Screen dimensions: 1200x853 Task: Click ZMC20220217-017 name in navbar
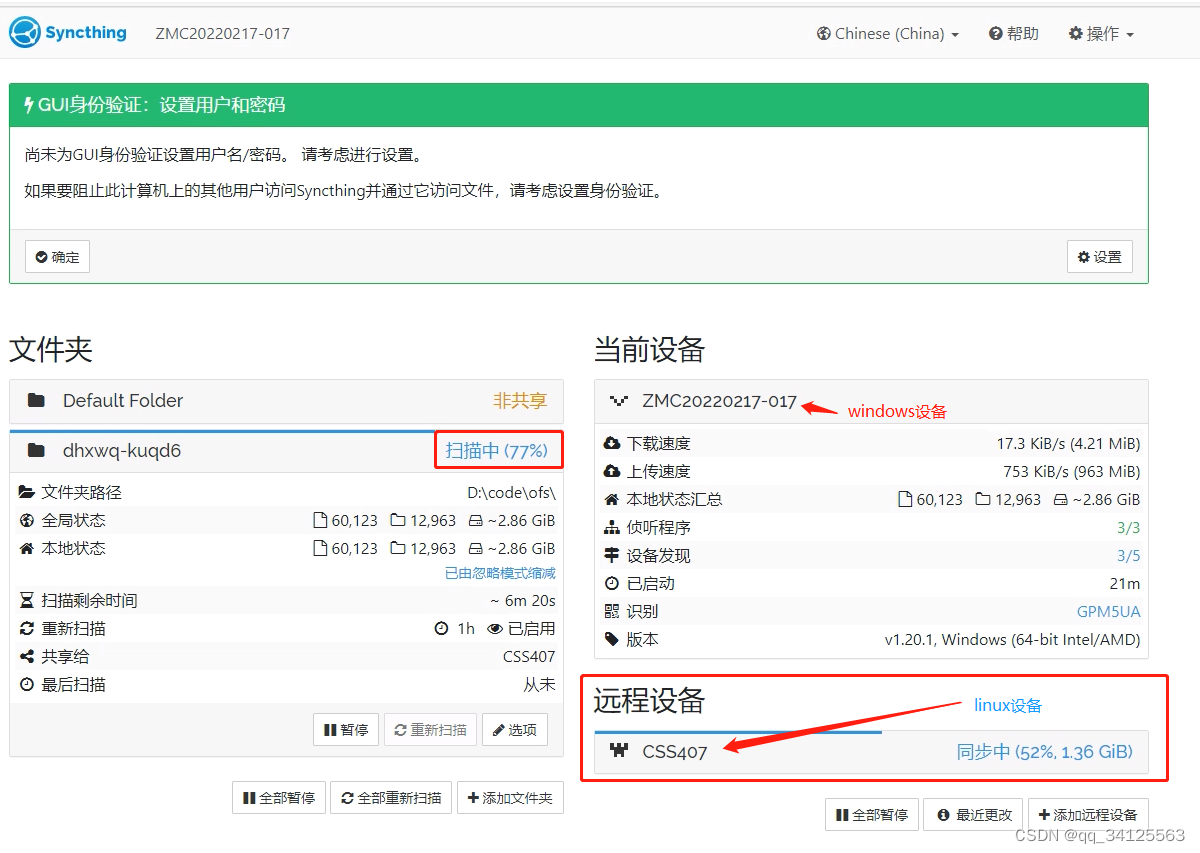(223, 34)
